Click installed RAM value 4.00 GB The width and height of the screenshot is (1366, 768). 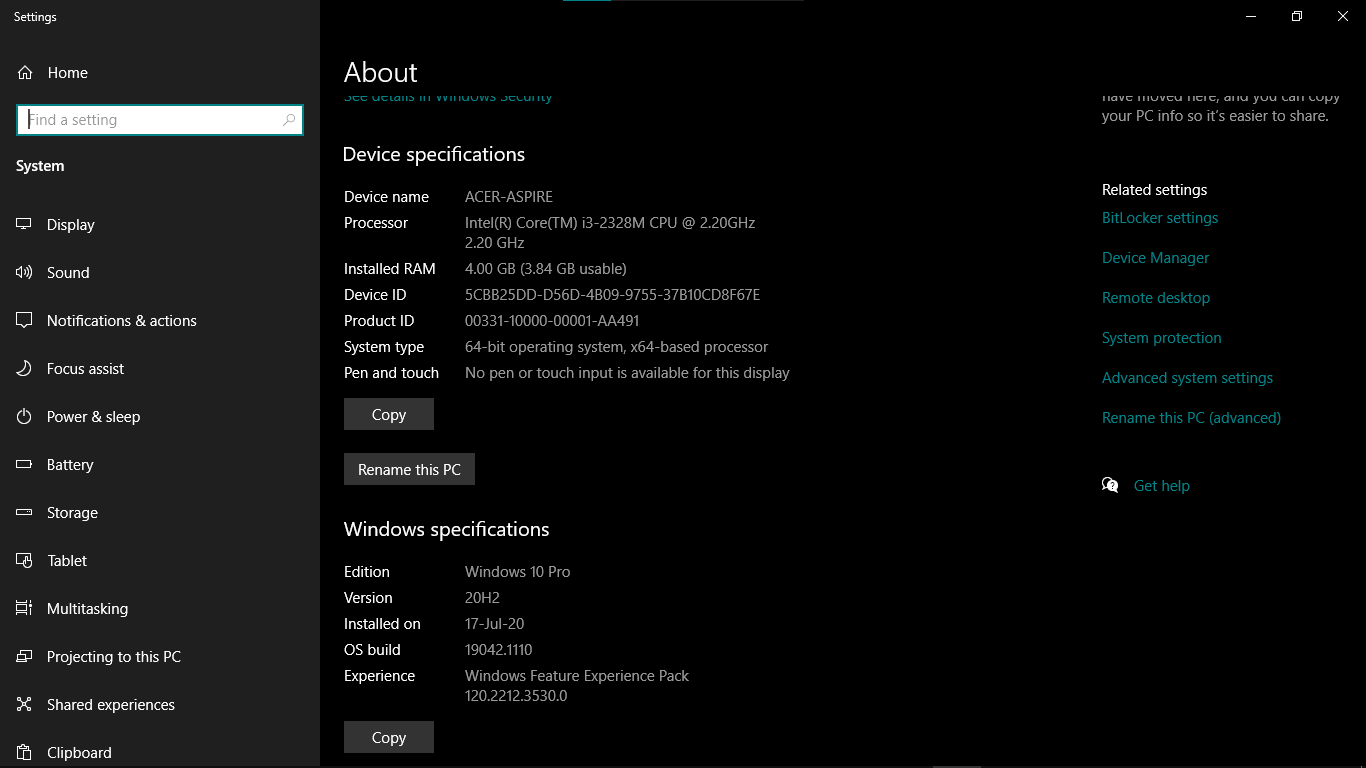tap(546, 269)
